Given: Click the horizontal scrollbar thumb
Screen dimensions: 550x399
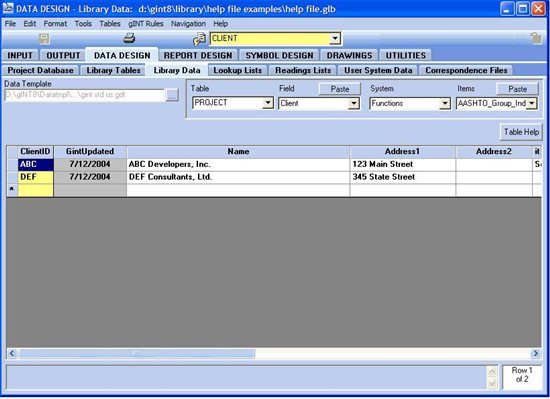Looking at the screenshot, I should [136, 353].
